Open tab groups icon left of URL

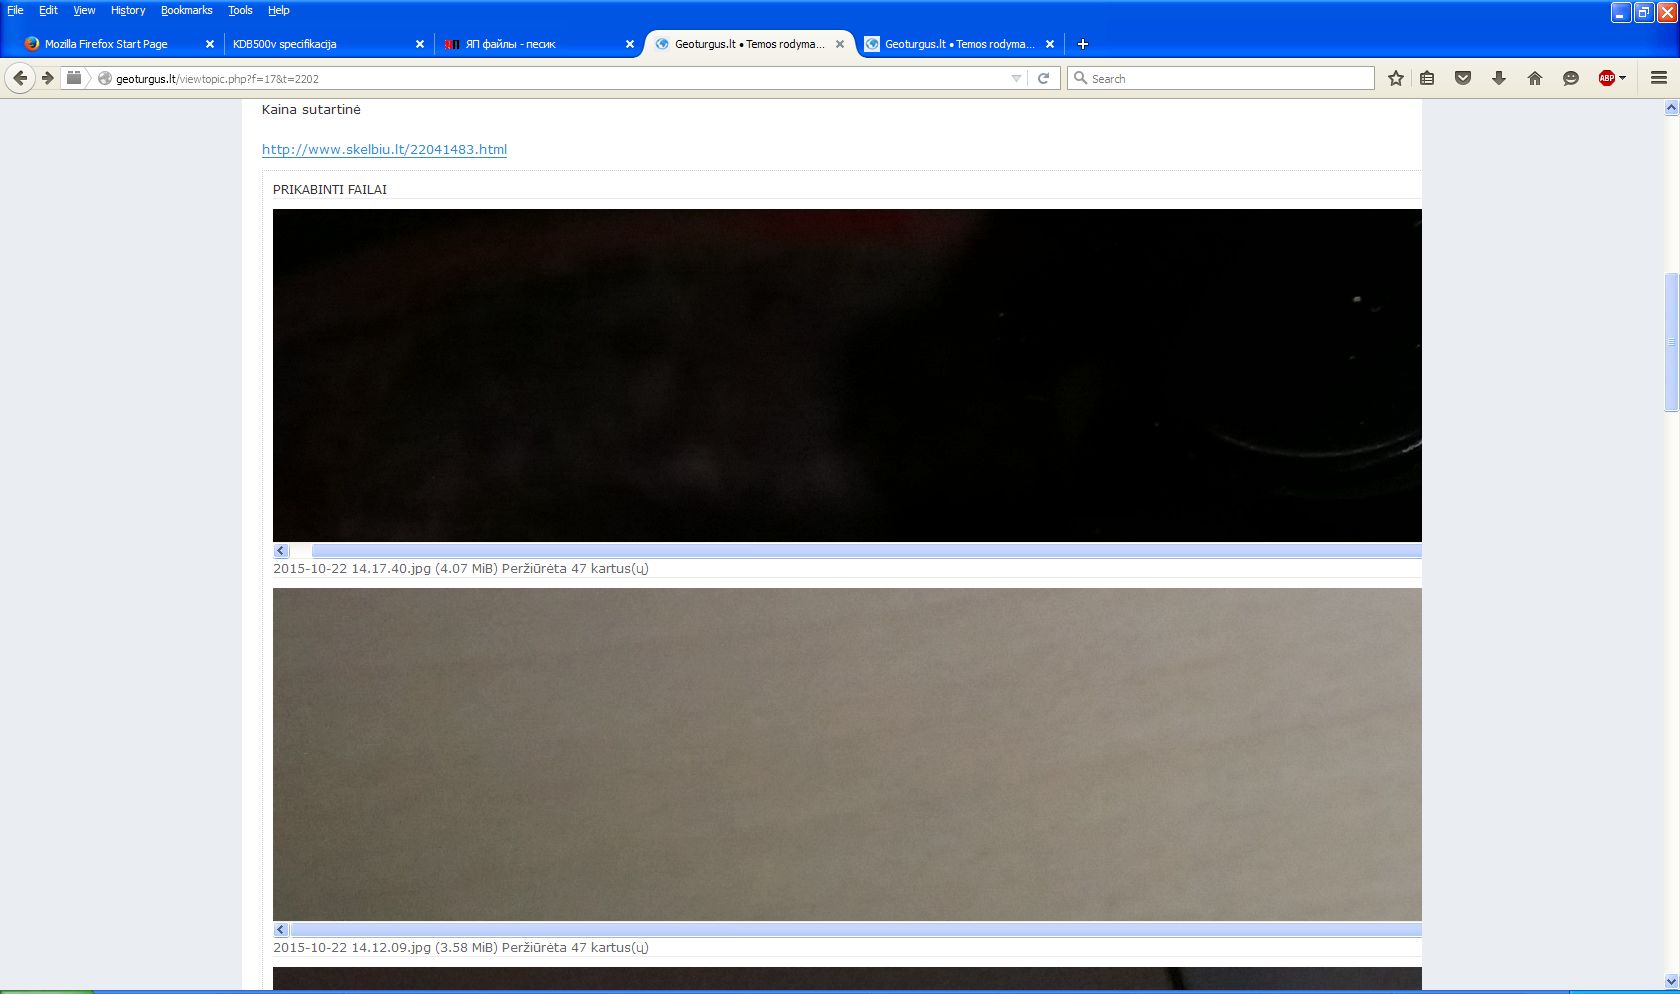(74, 78)
